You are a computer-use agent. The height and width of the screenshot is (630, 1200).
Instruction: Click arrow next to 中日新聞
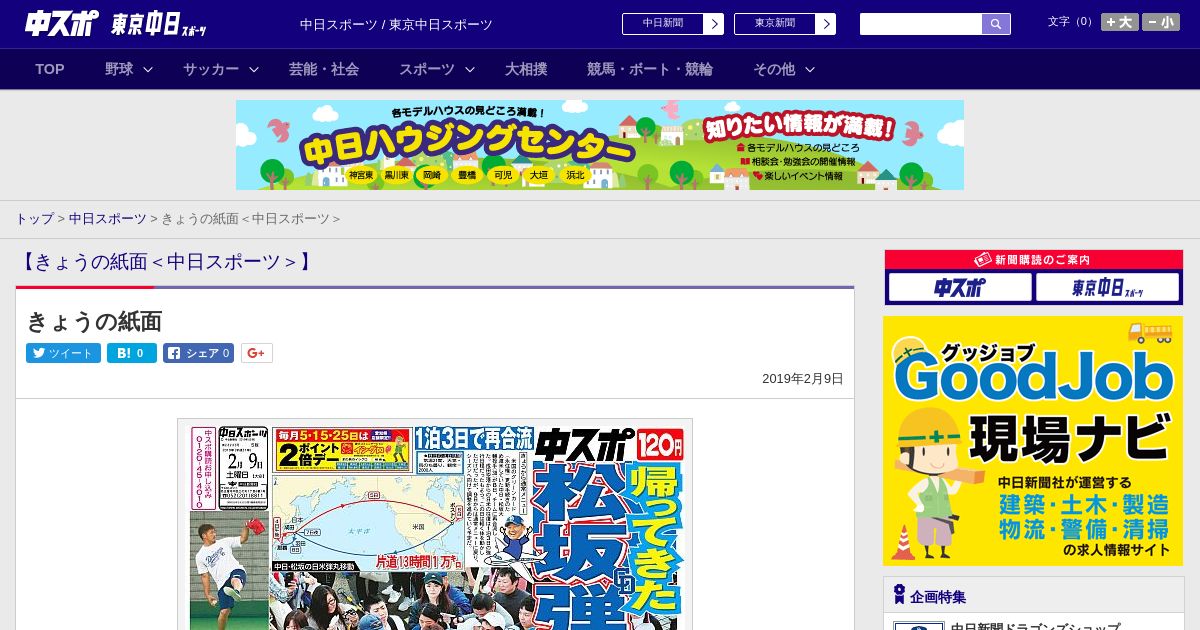(714, 24)
